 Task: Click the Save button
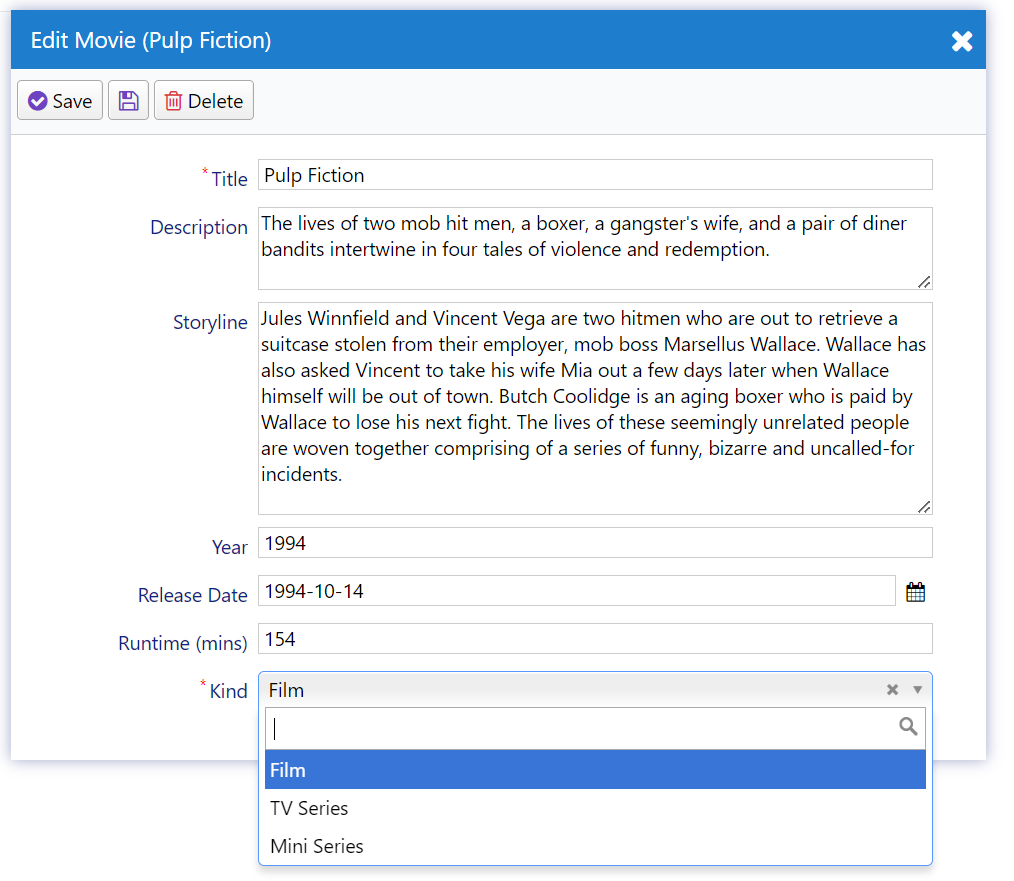59,100
